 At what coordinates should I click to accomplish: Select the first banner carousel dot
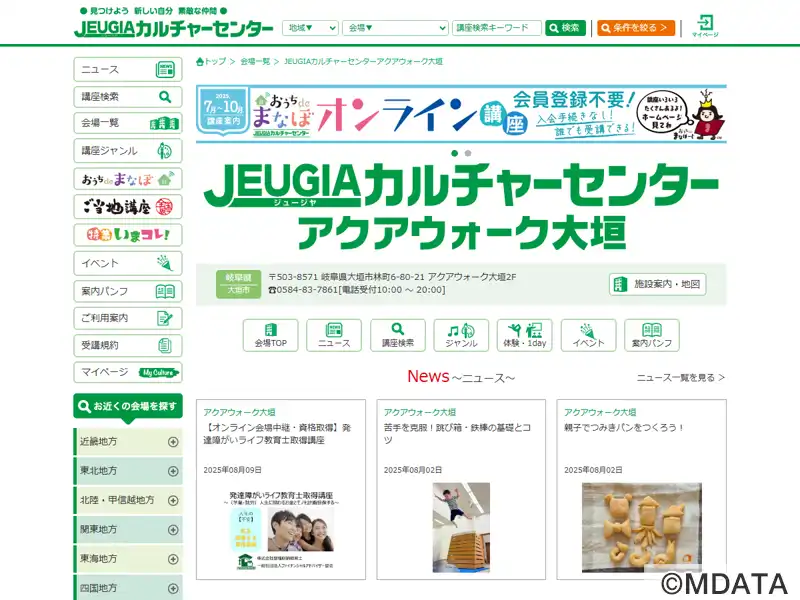[455, 153]
